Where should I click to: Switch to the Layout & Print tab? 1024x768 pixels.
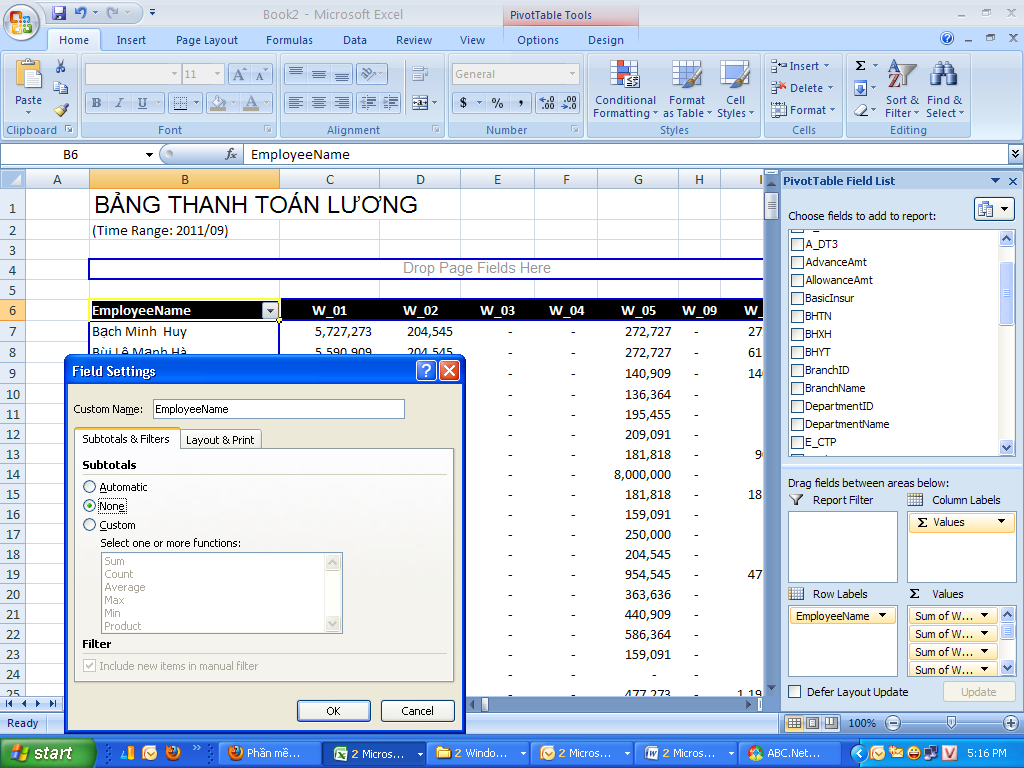tap(220, 440)
